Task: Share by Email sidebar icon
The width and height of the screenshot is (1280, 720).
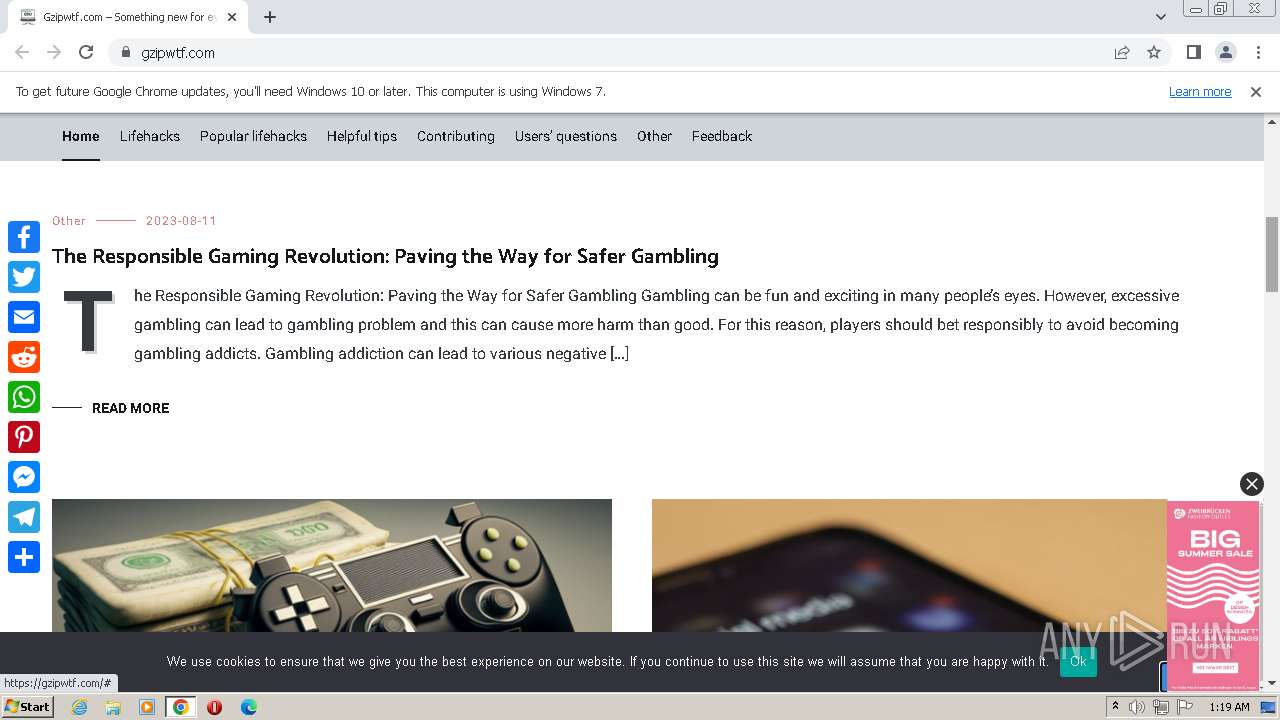Action: click(24, 317)
